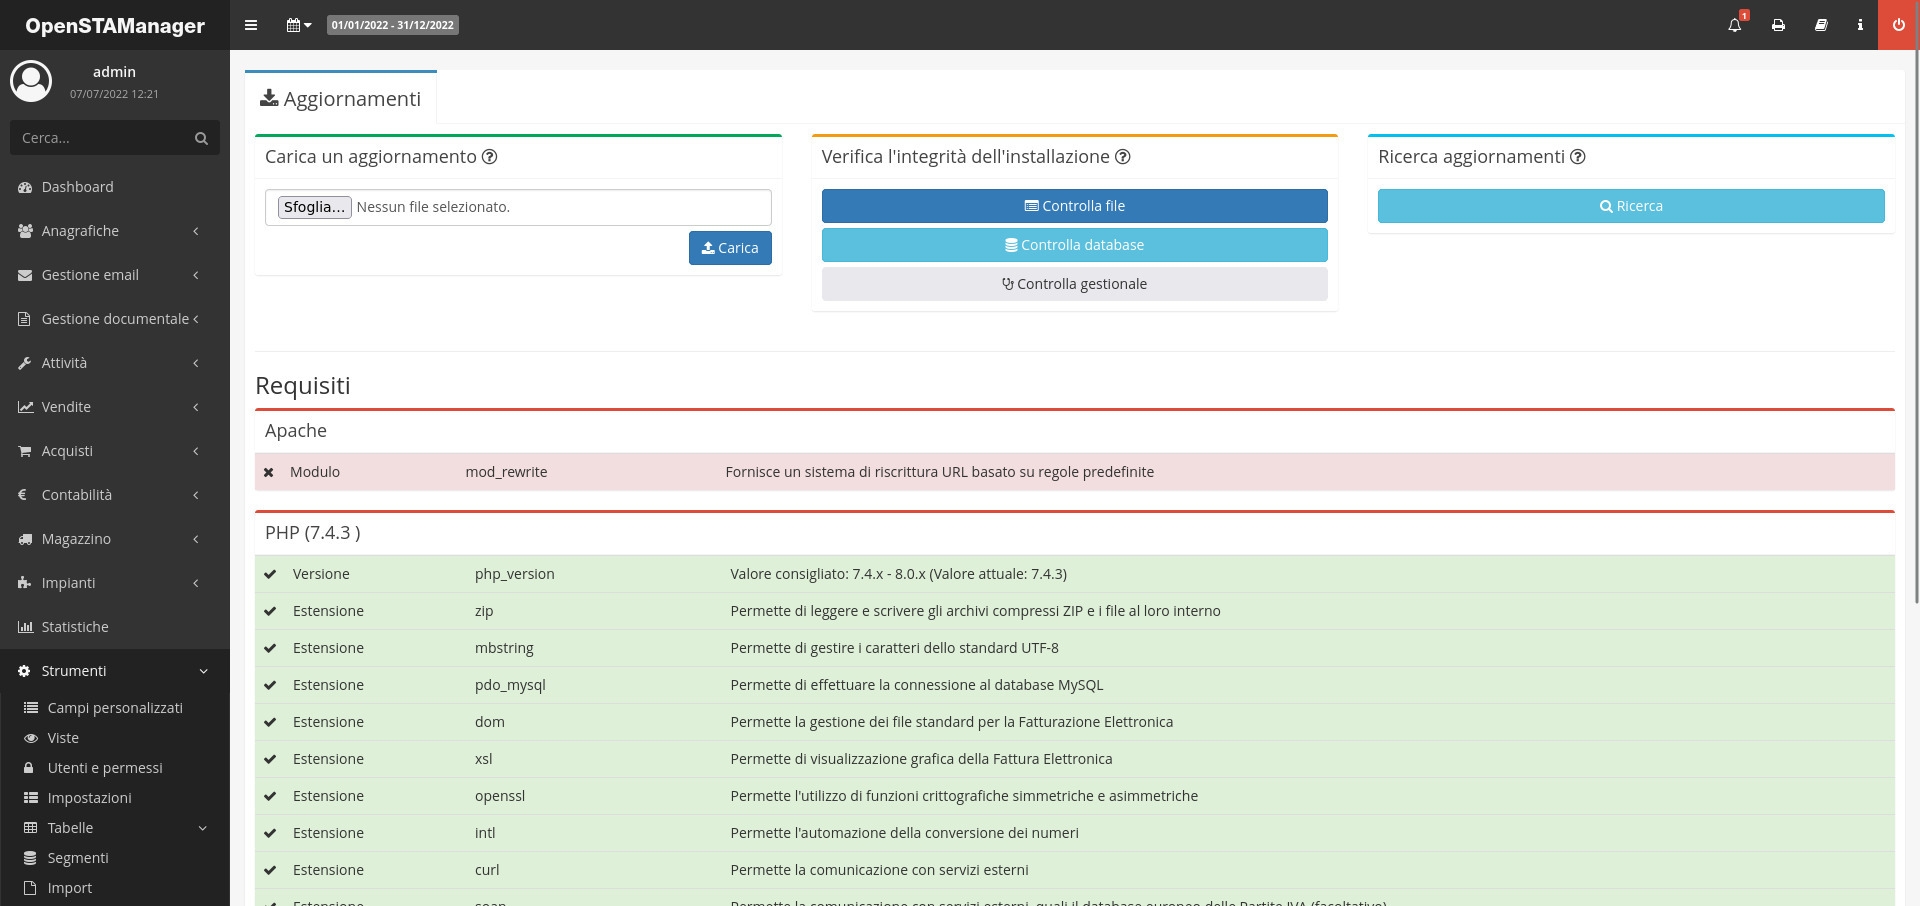Select the Aggiornamenti tab
Screen dimensions: 1920x906
click(341, 99)
